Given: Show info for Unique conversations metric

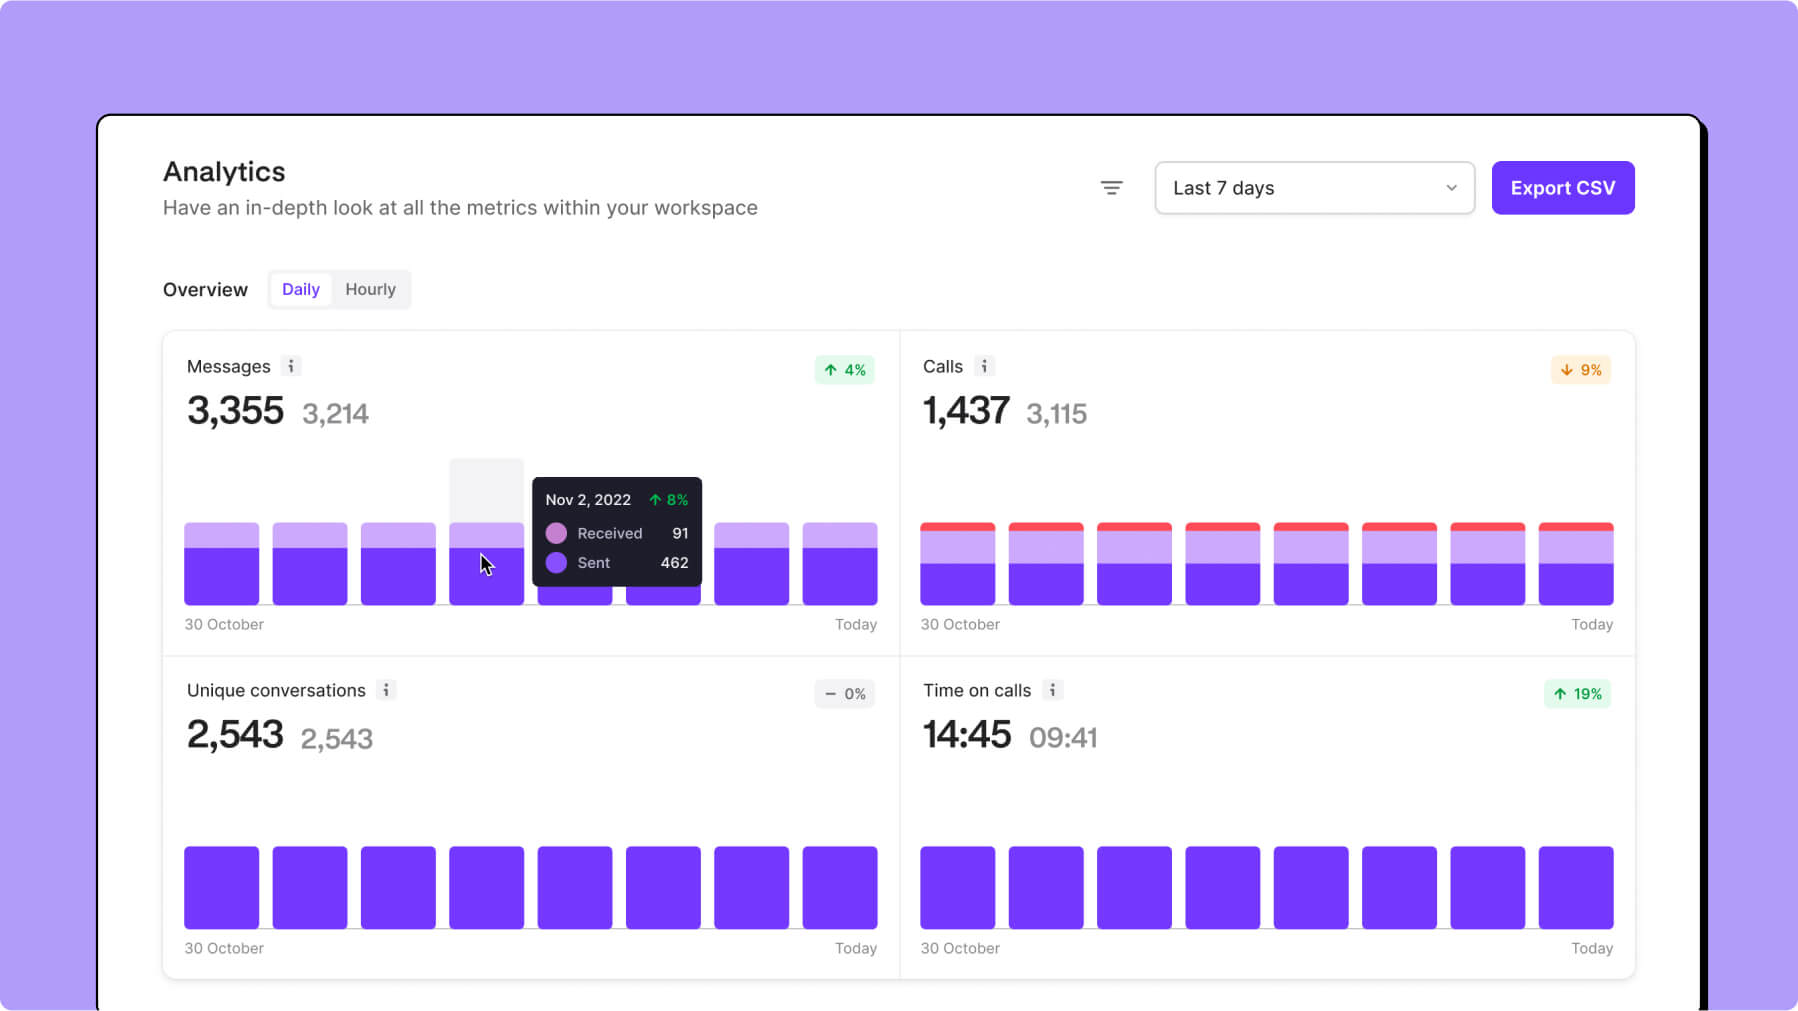Looking at the screenshot, I should (x=386, y=690).
